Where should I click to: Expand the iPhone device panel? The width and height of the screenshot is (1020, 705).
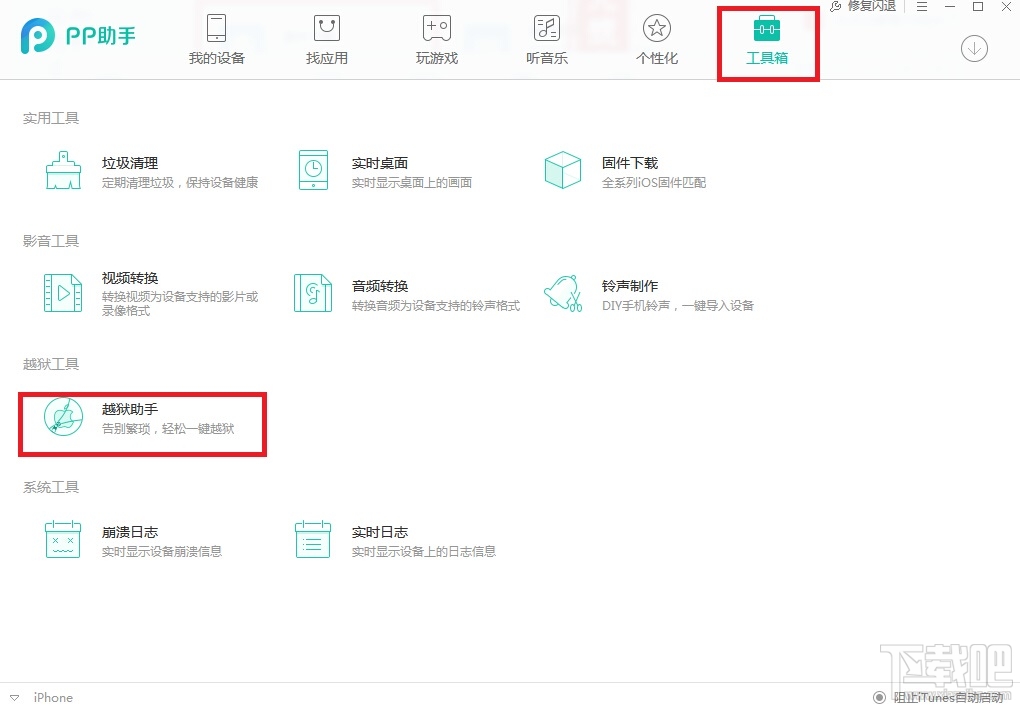[13, 697]
